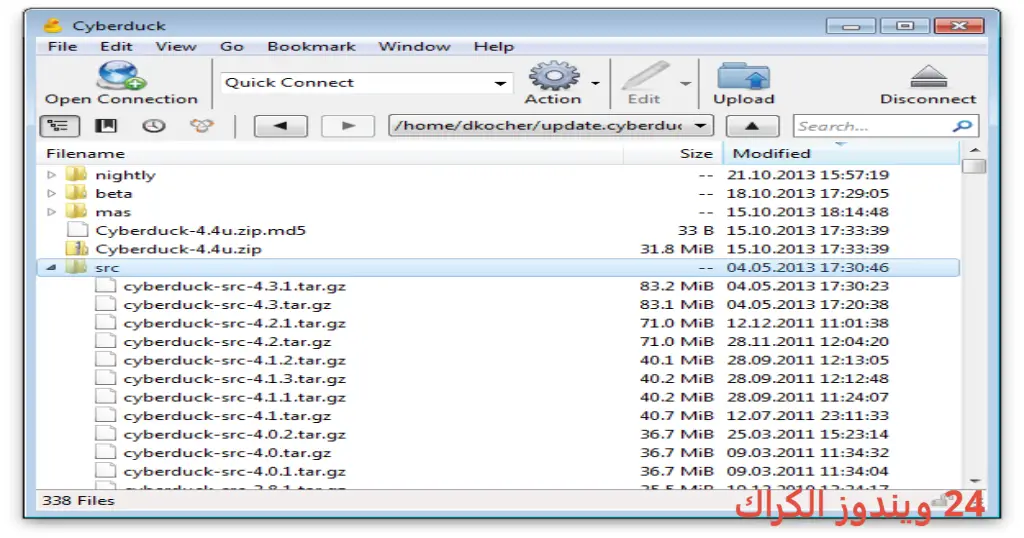Sort by Filename column header

pyautogui.click(x=330, y=153)
